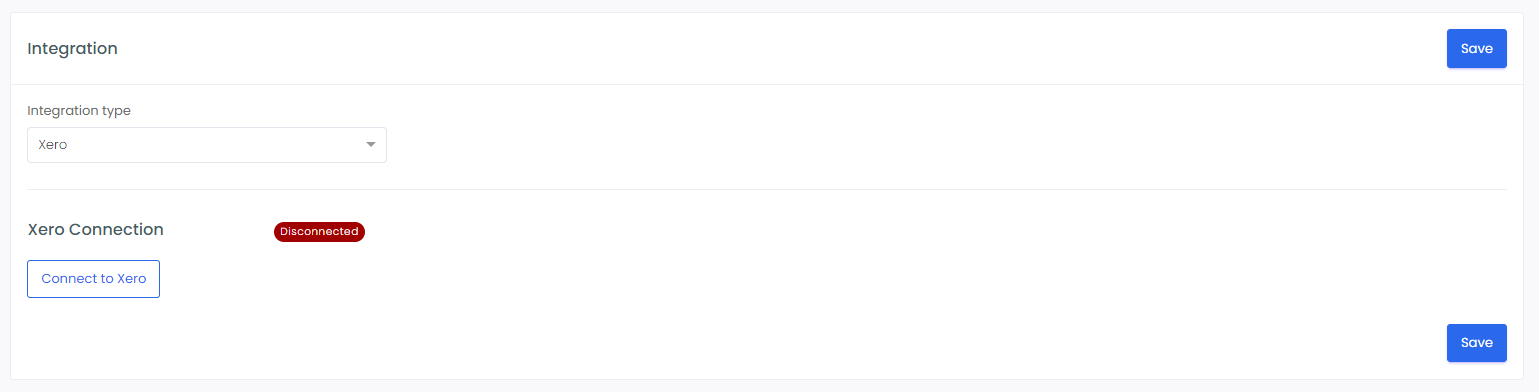The height and width of the screenshot is (392, 1539).
Task: Open the Integration type dropdown
Action: 207,145
